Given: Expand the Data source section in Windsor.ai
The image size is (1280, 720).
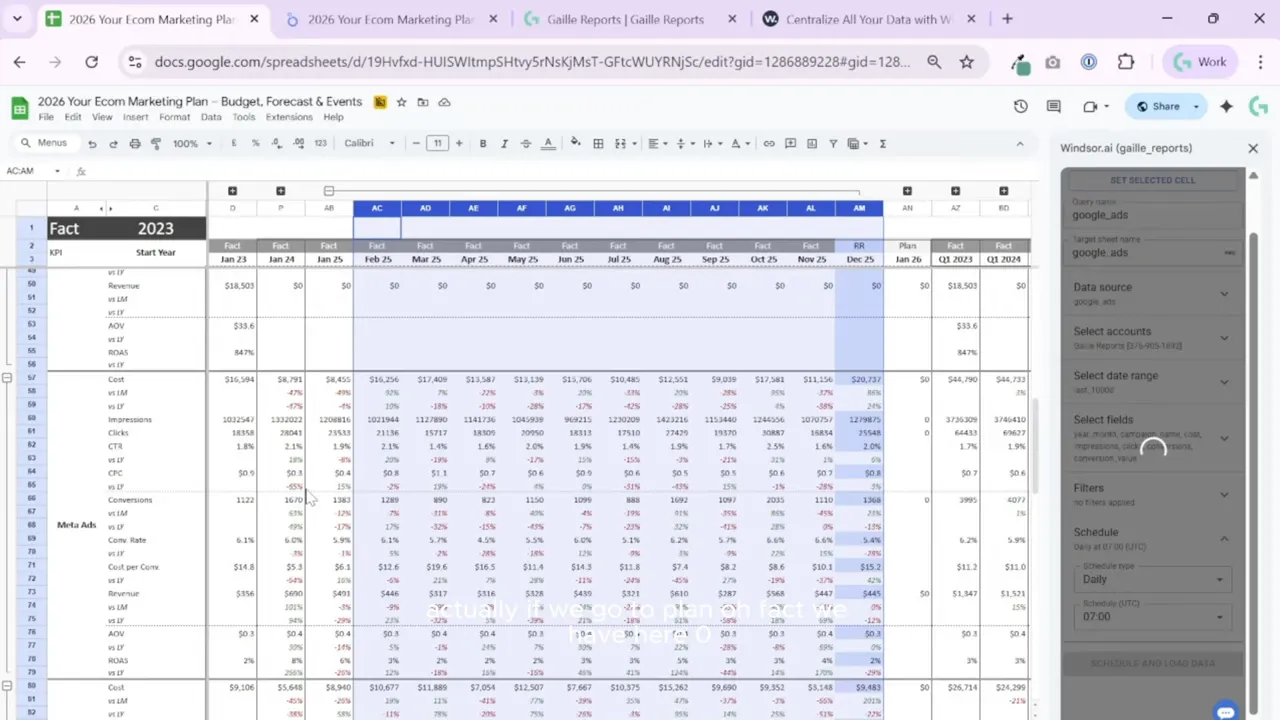Looking at the screenshot, I should (1224, 293).
